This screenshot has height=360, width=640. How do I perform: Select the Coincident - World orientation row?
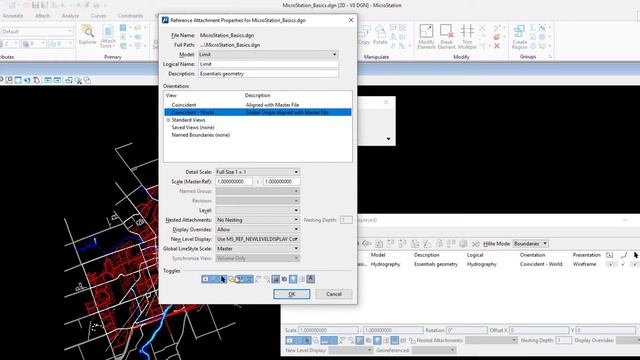[x=258, y=112]
